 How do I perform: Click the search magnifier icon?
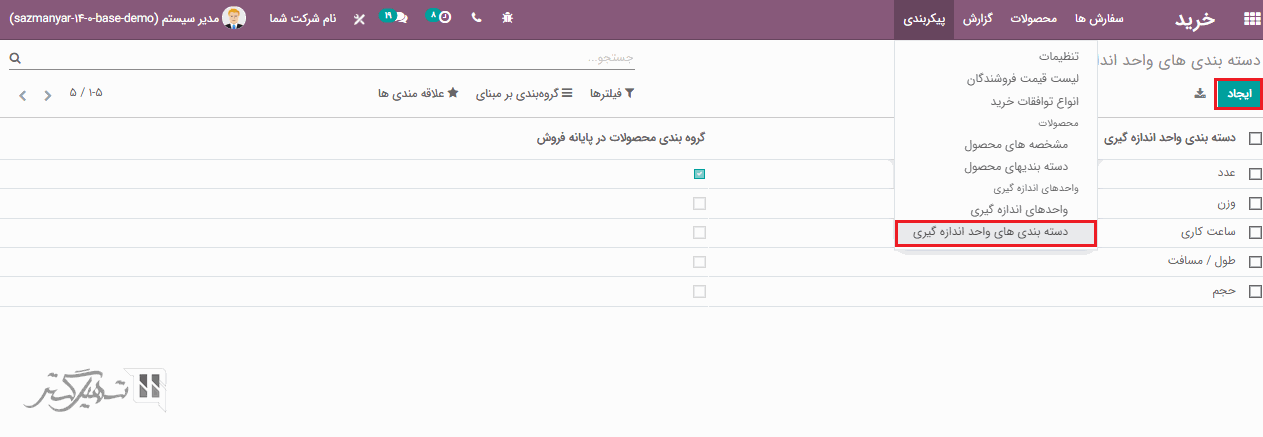14,59
